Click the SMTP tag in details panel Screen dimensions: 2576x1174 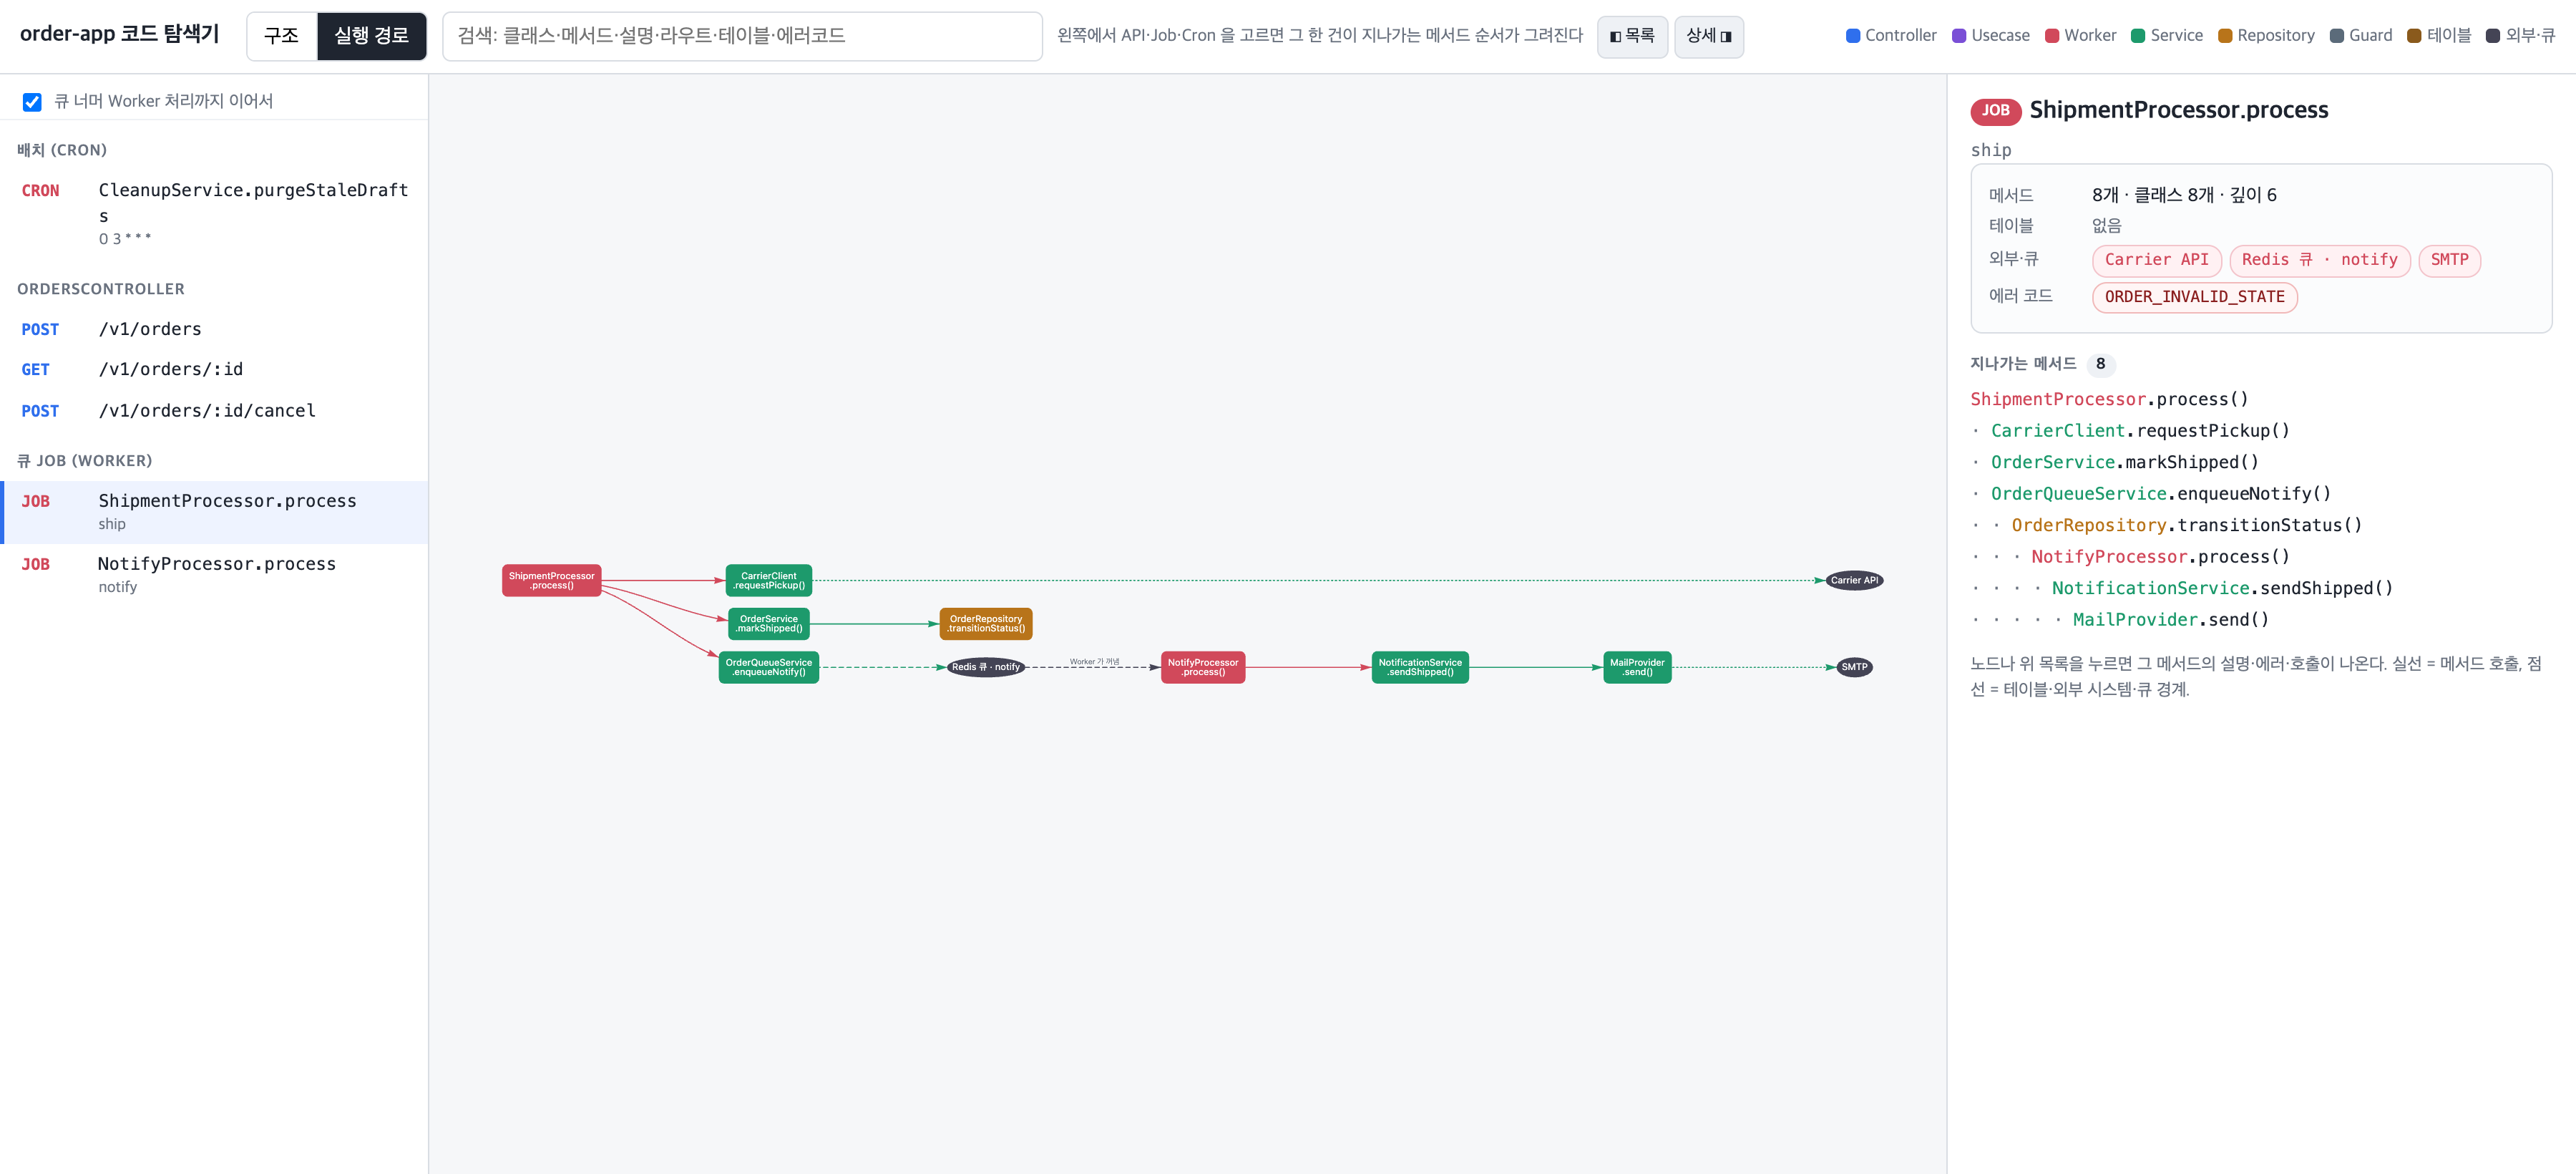coord(2449,260)
